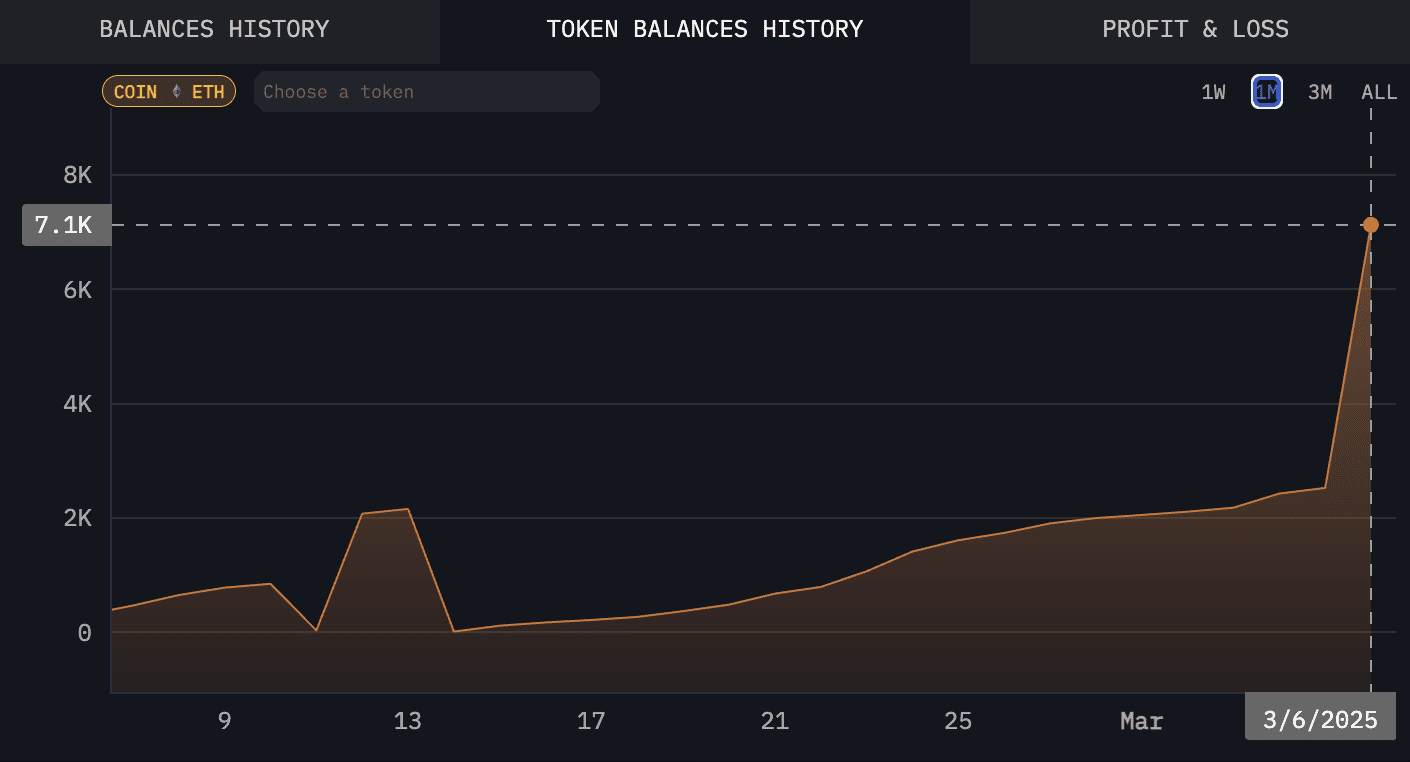Click the 3/6/2025 date label
Image resolution: width=1410 pixels, height=762 pixels.
click(x=1320, y=716)
